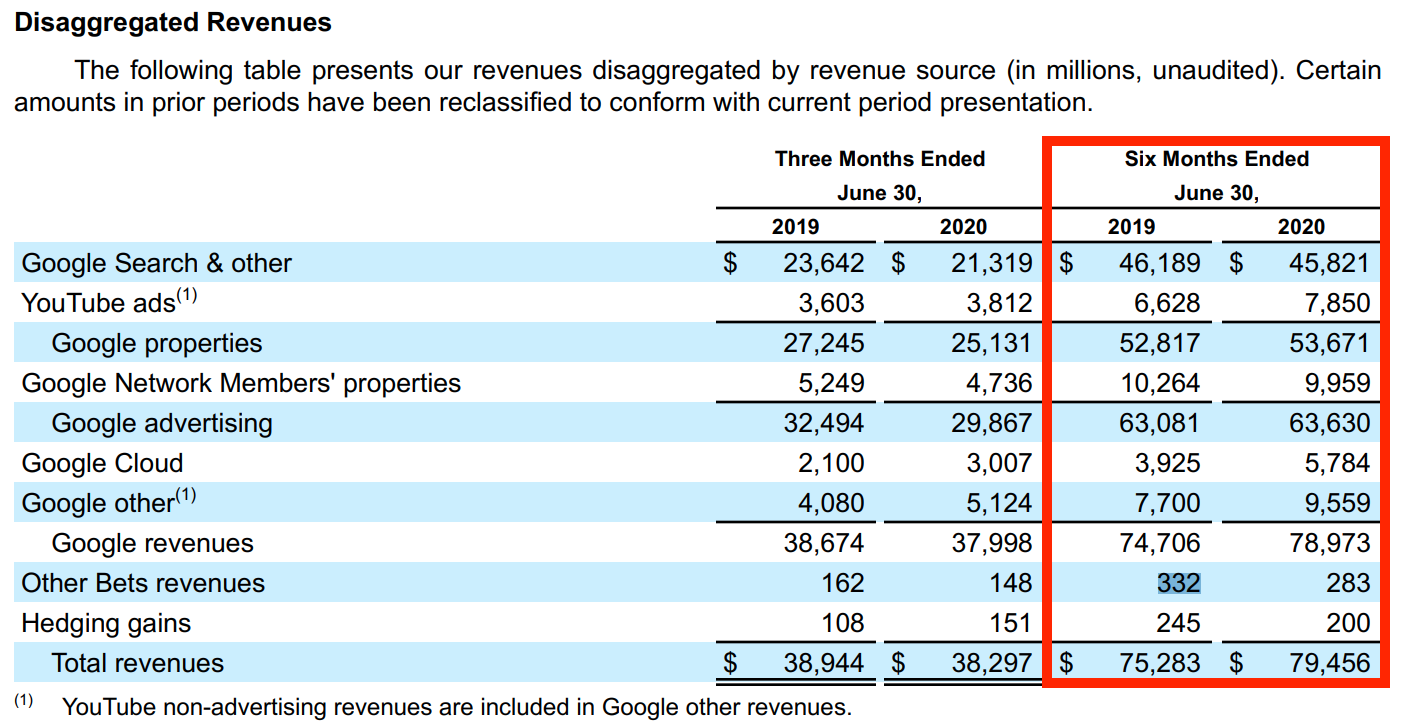1412x726 pixels.
Task: Pick the Google other value 5,124
Action: click(x=998, y=503)
